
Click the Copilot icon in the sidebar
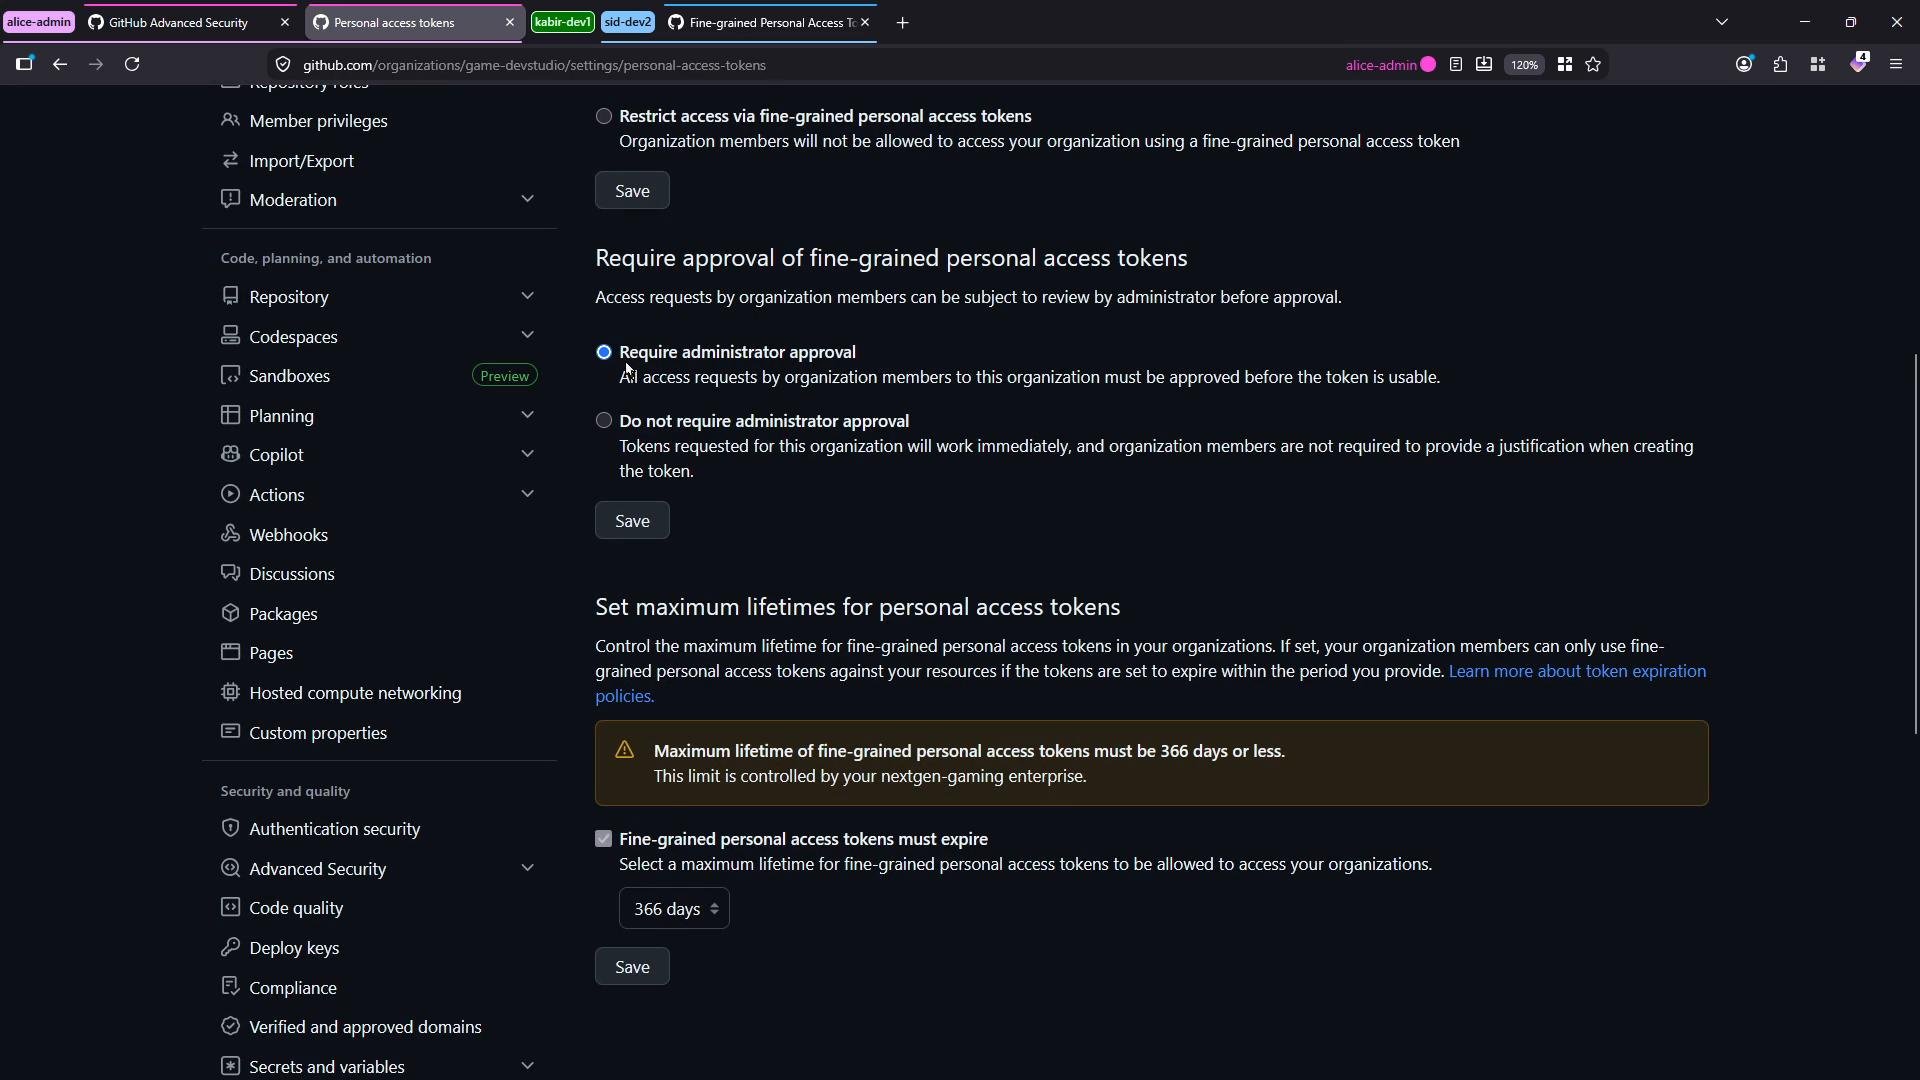230,454
